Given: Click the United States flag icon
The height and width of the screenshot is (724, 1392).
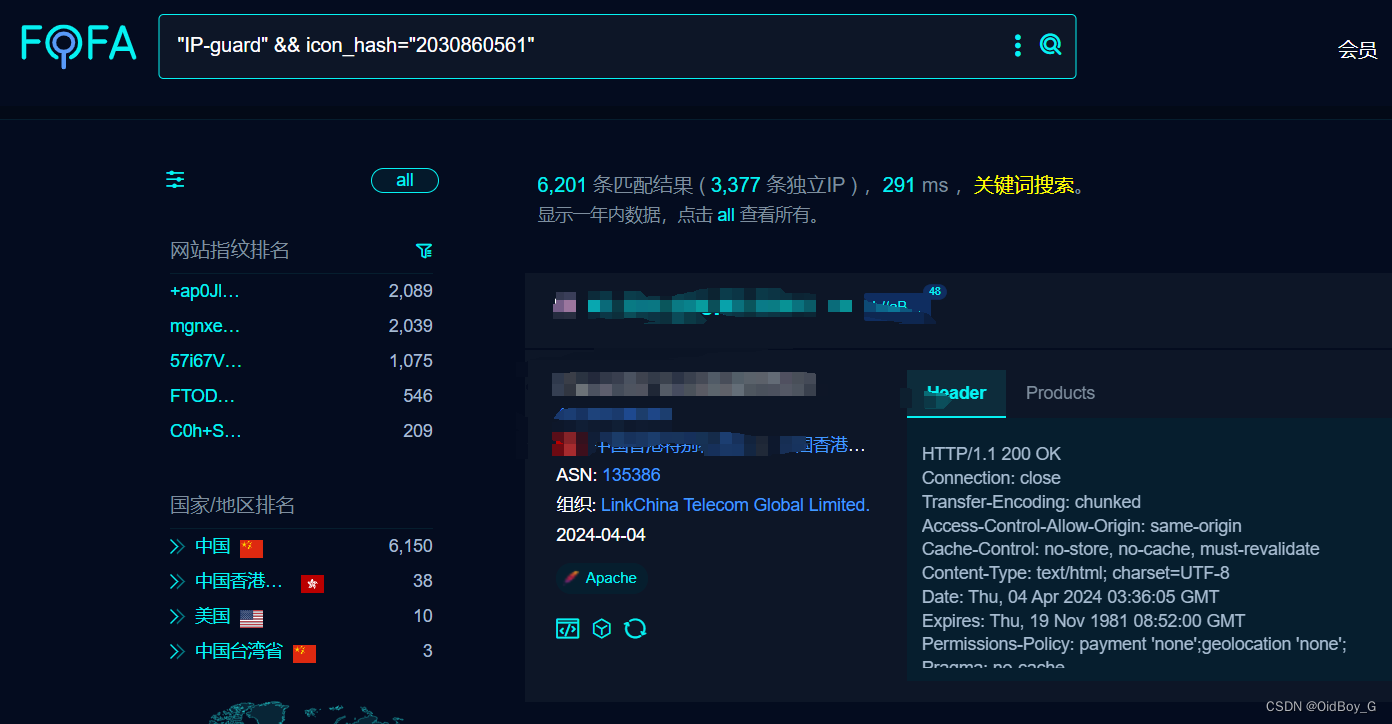Looking at the screenshot, I should tap(251, 618).
